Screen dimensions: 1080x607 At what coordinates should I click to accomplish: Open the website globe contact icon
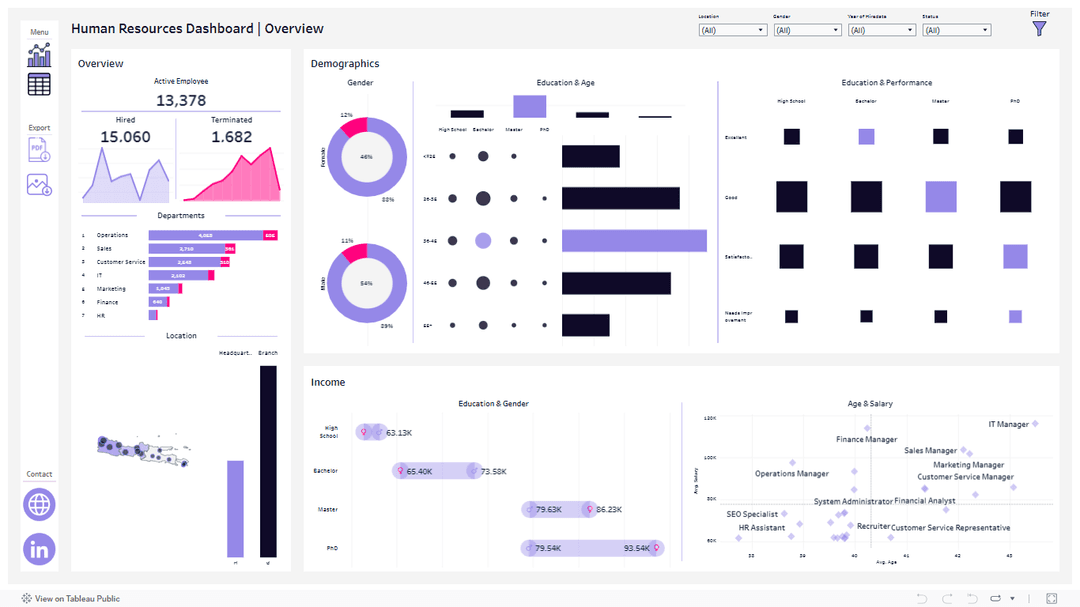(x=39, y=505)
